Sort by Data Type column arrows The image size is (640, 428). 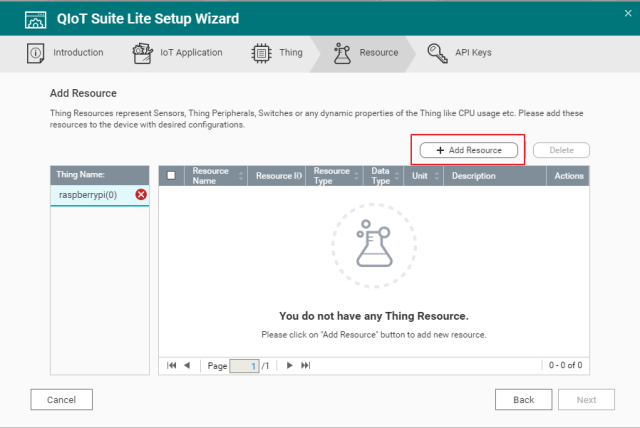[397, 176]
